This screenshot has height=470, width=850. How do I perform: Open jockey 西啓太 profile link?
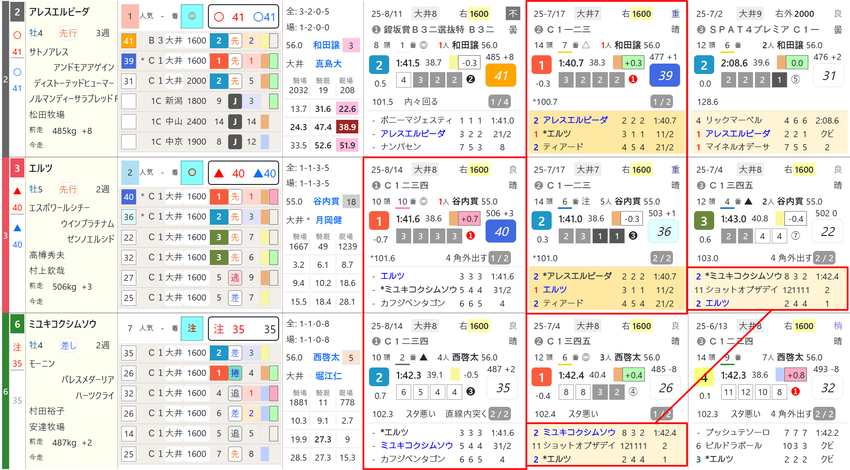[326, 358]
